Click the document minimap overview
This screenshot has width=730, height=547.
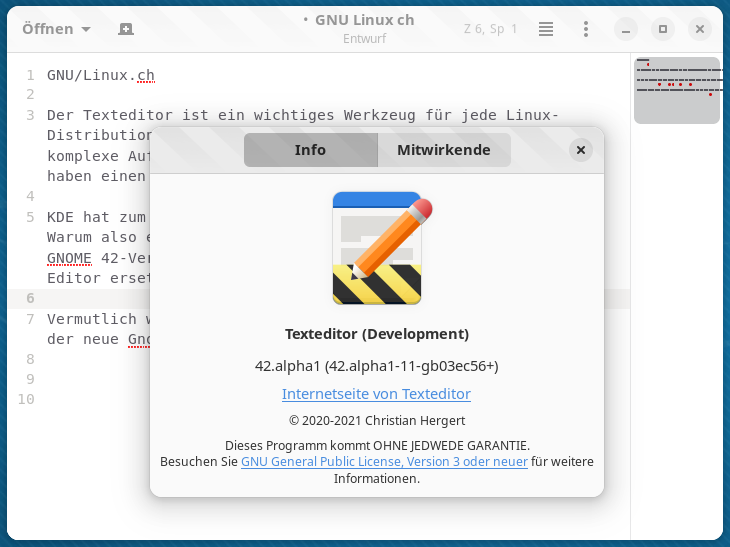click(677, 91)
